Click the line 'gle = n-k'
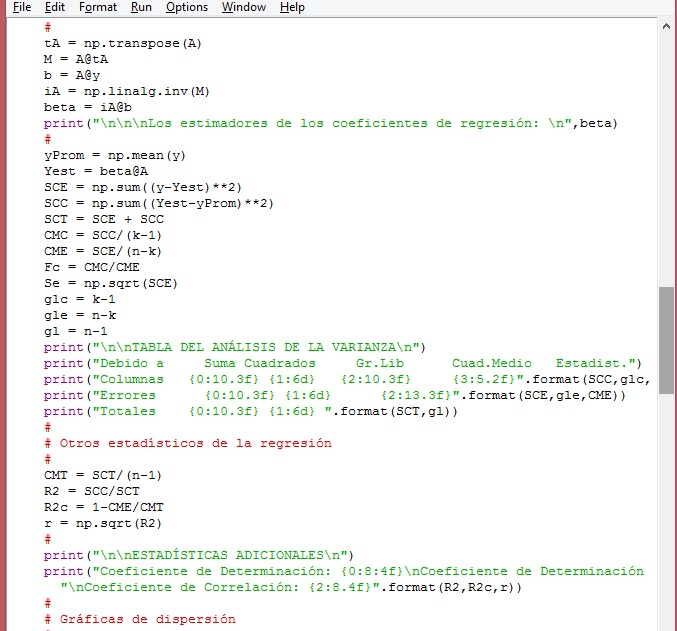Screen dimensions: 677x631 pos(80,315)
